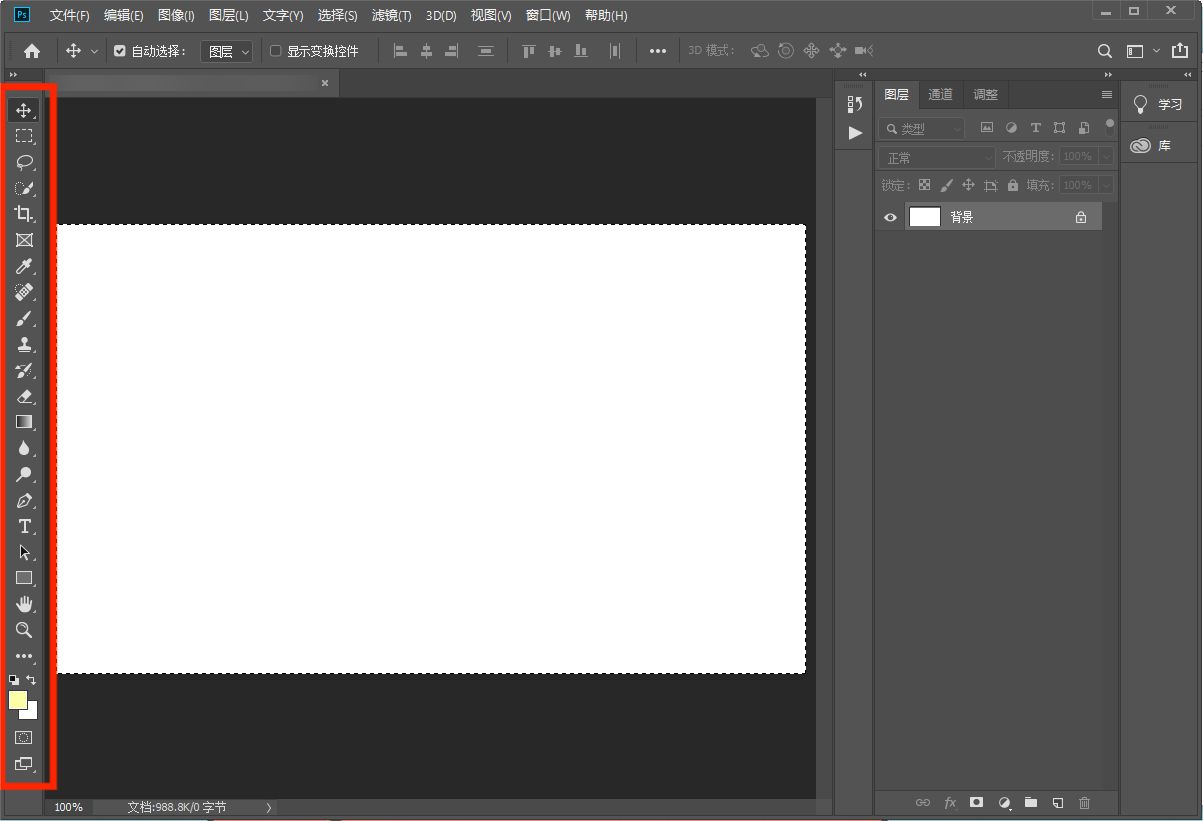Click the Home button in options bar

(x=32, y=51)
